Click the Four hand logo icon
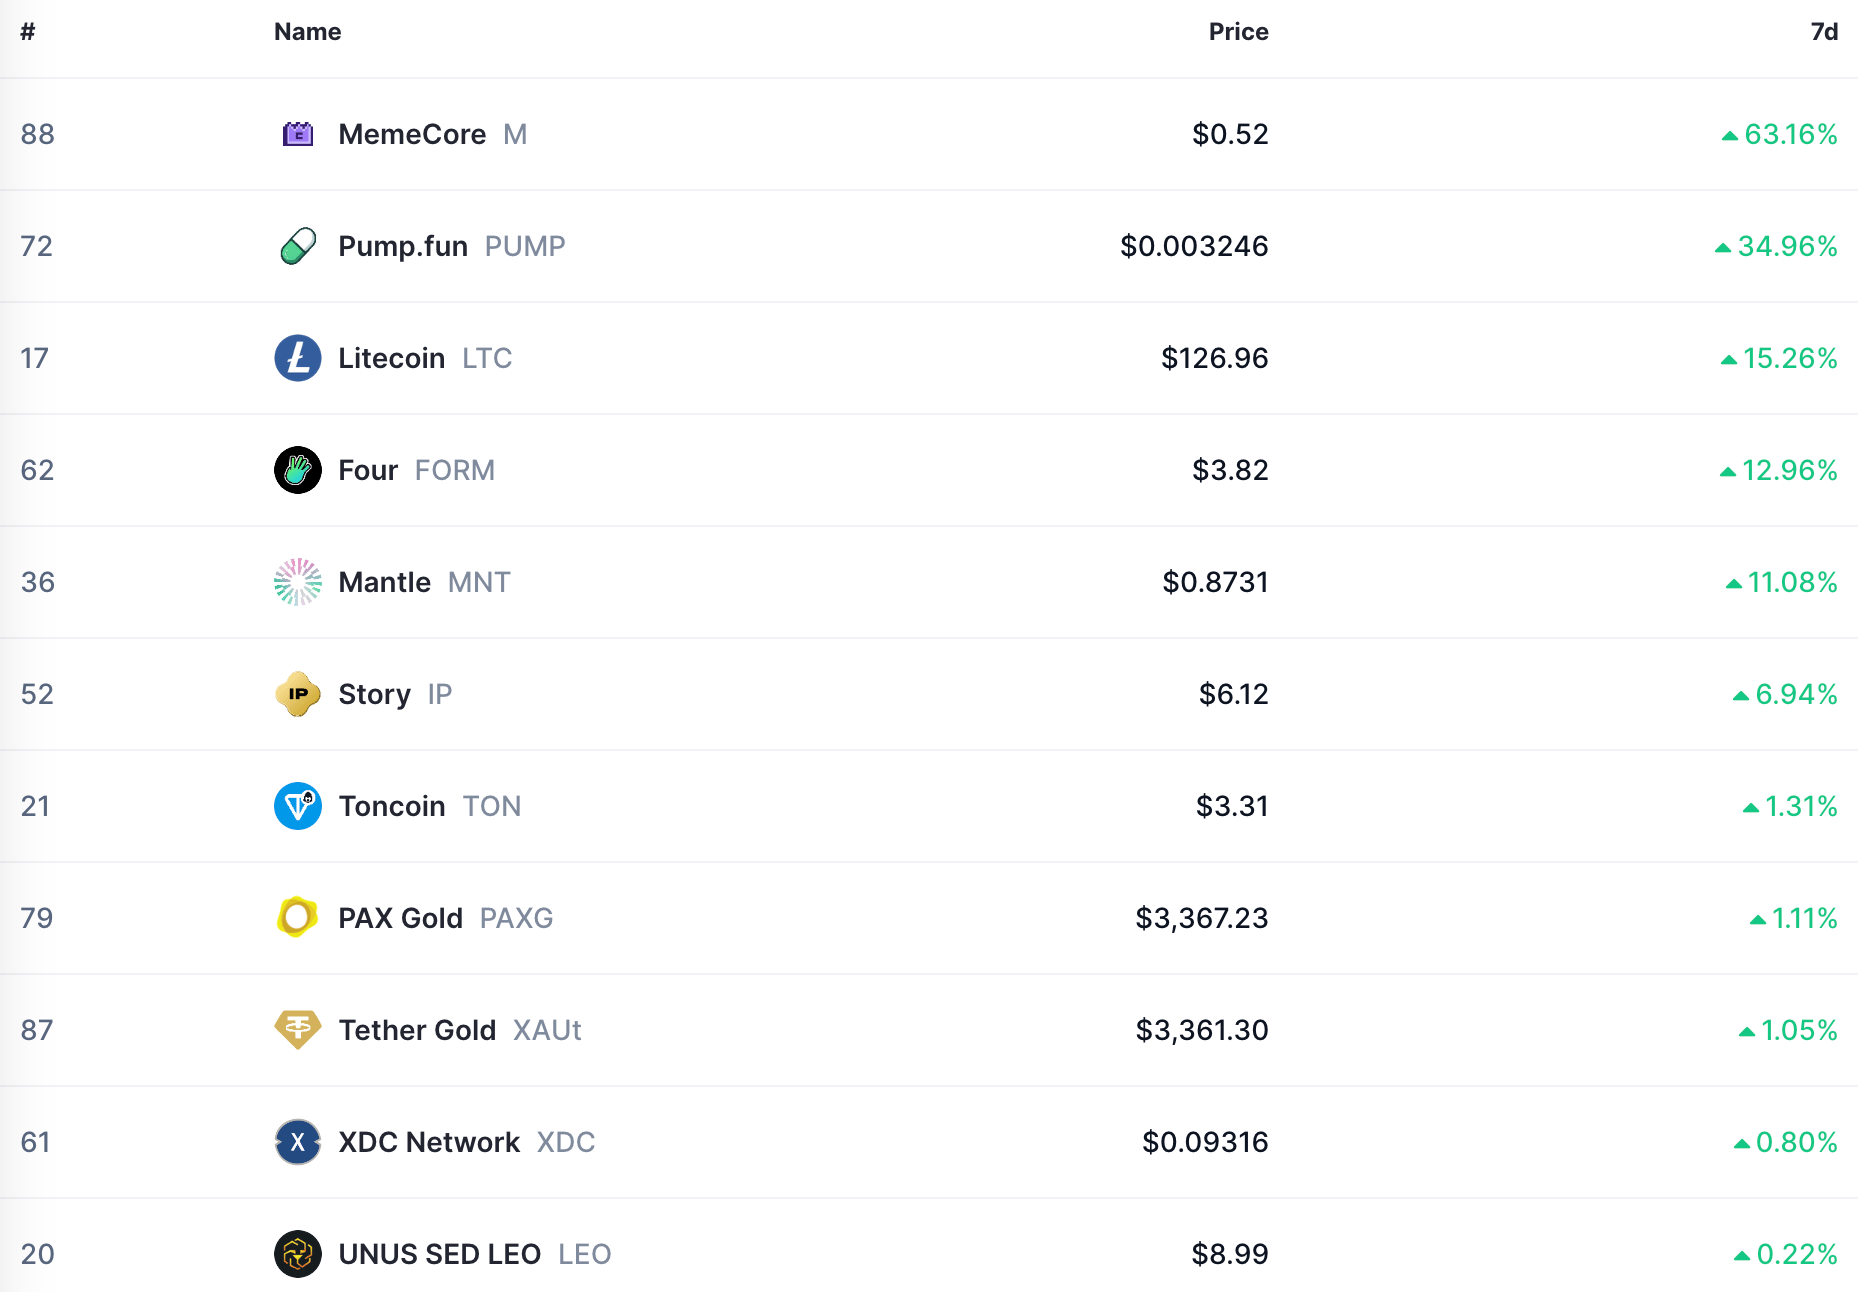Image resolution: width=1858 pixels, height=1292 pixels. coord(298,470)
